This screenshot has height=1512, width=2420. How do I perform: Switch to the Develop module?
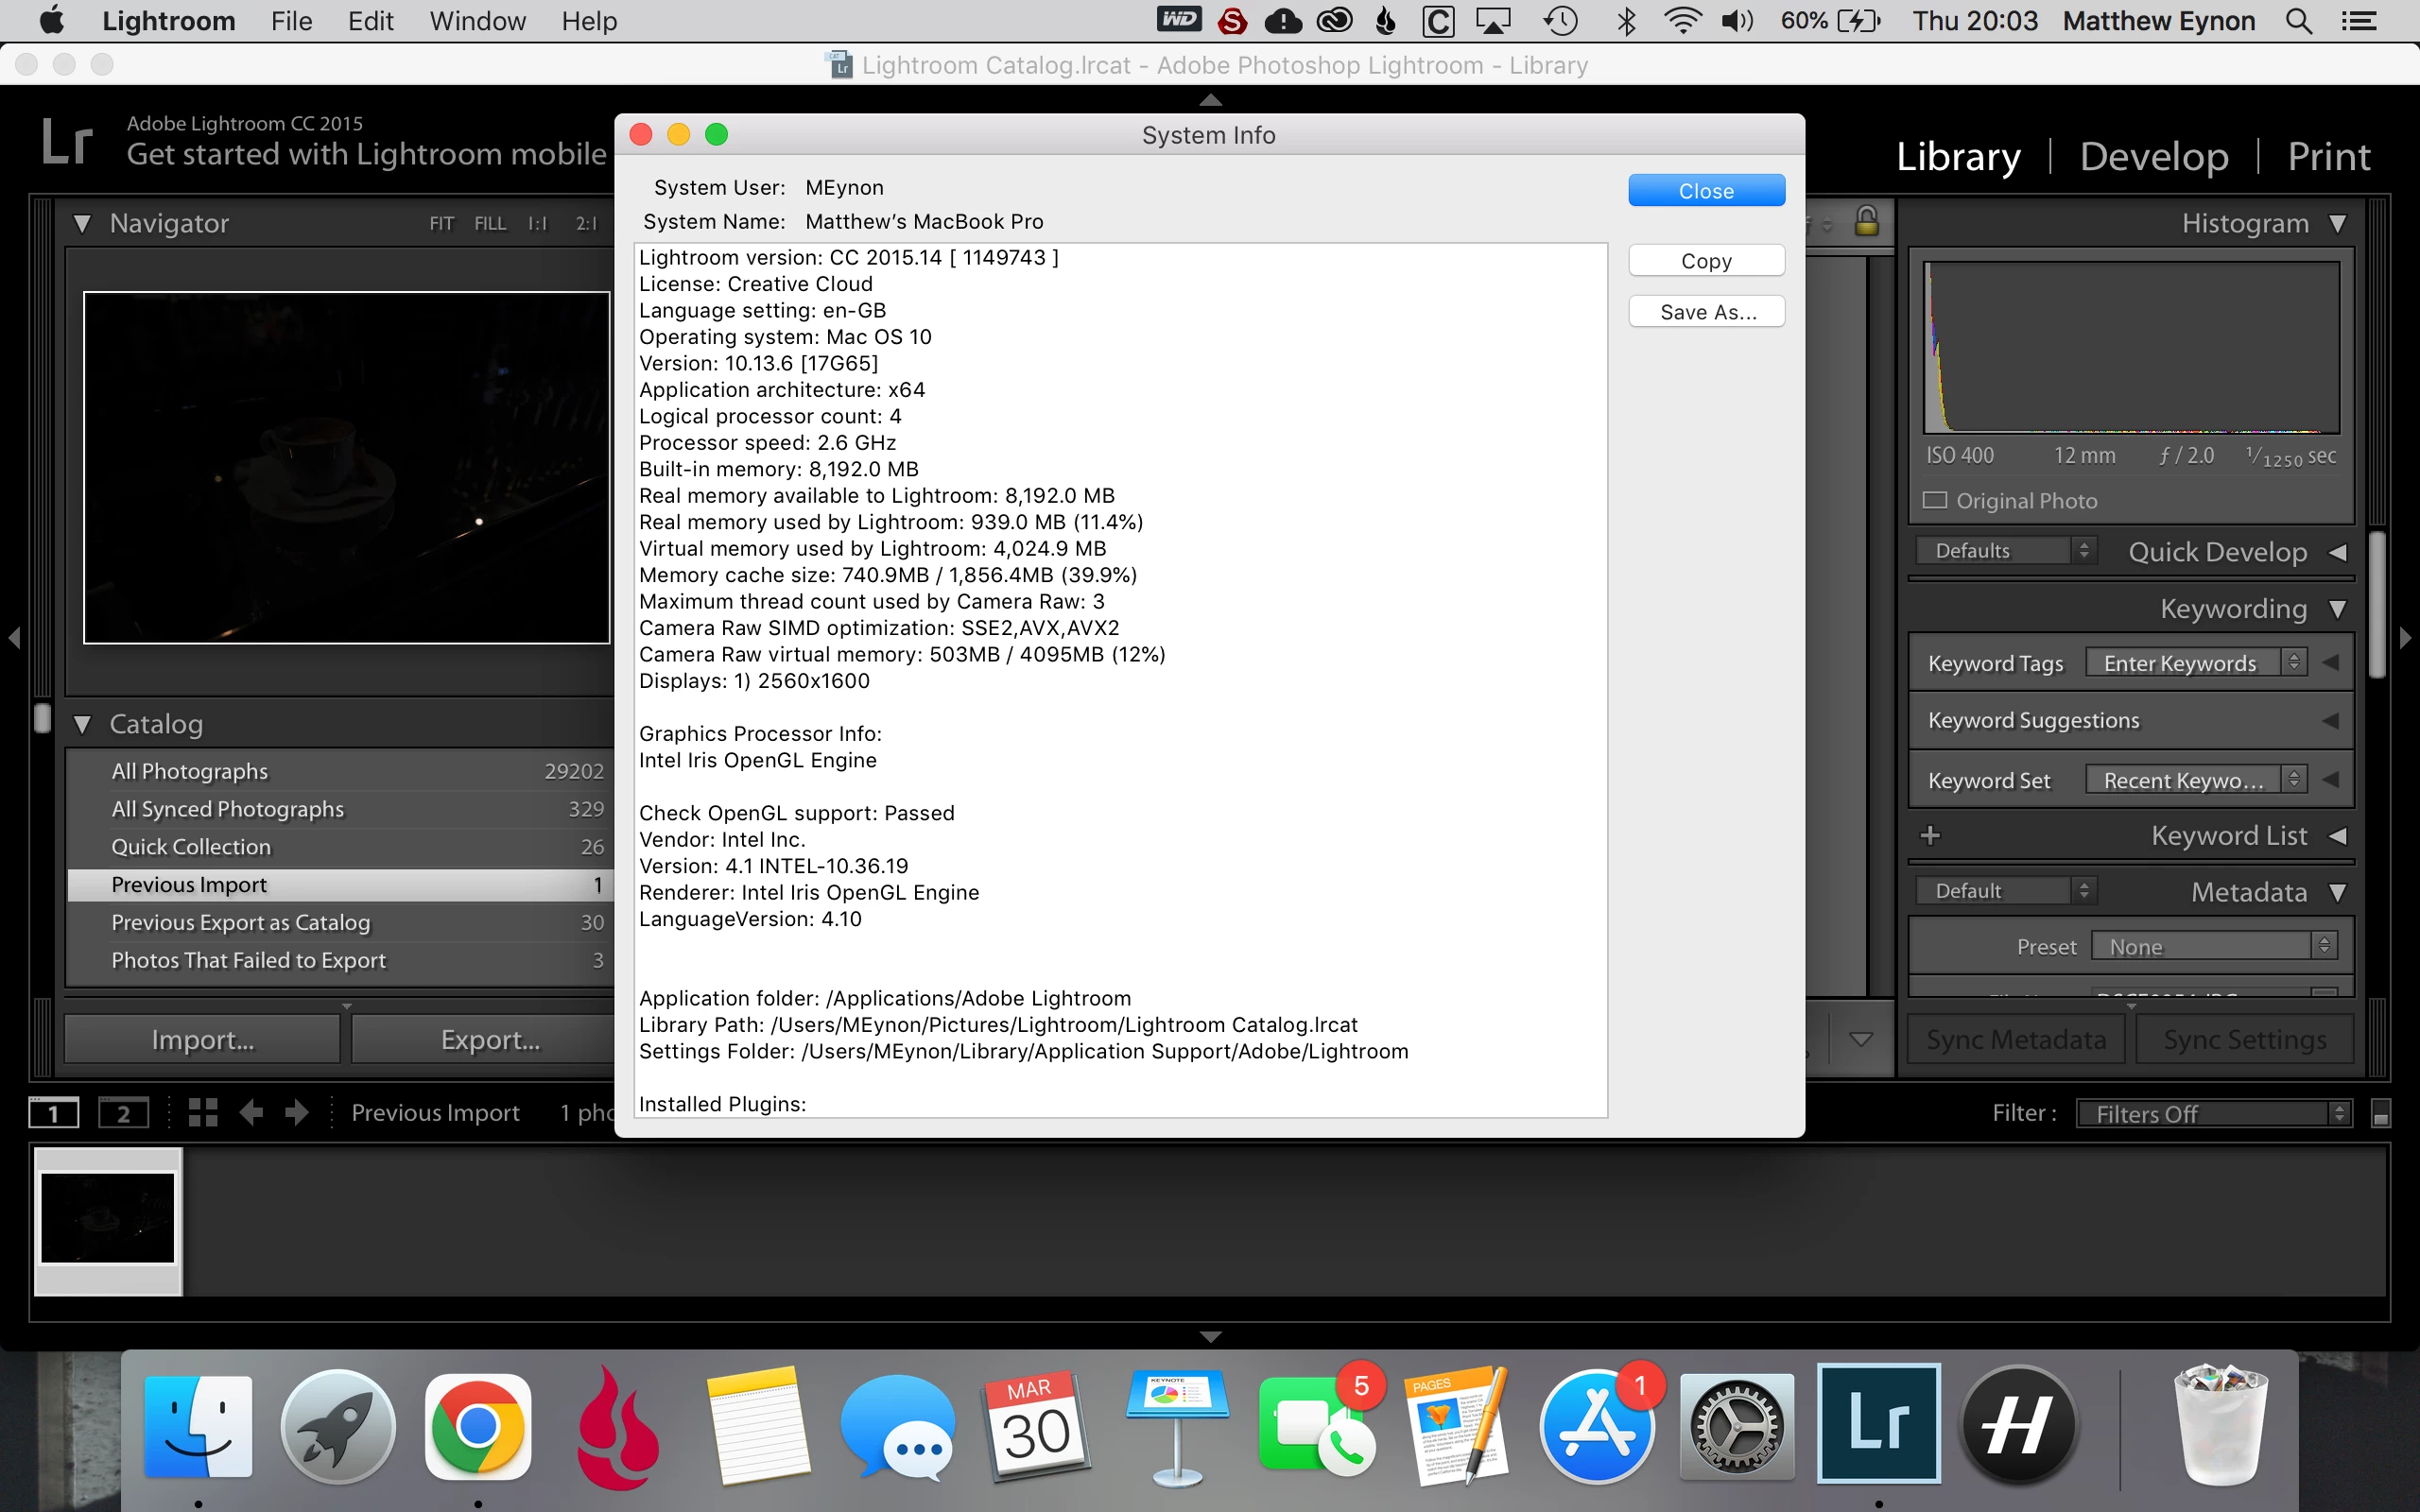click(2154, 157)
